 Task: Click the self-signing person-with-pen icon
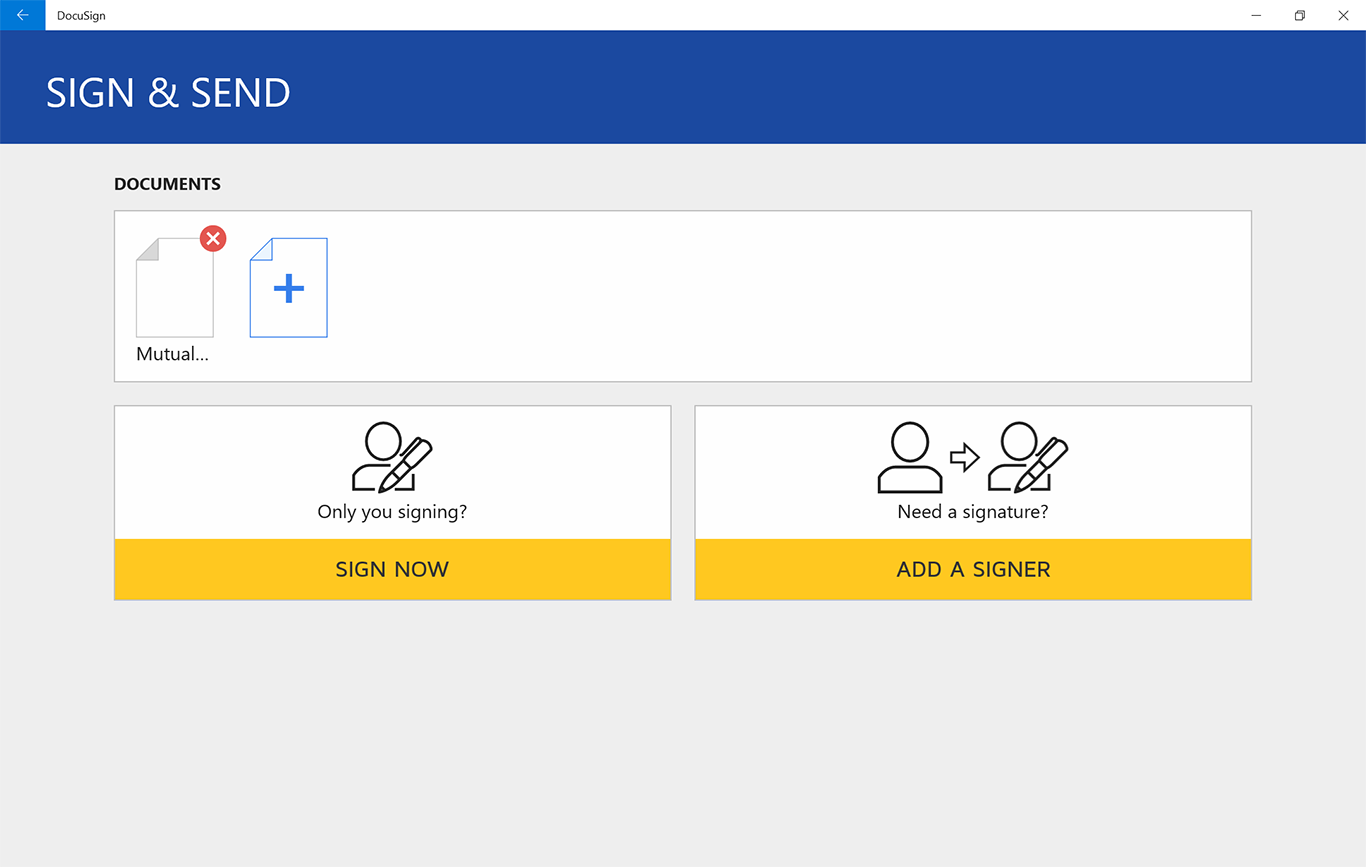(x=391, y=458)
